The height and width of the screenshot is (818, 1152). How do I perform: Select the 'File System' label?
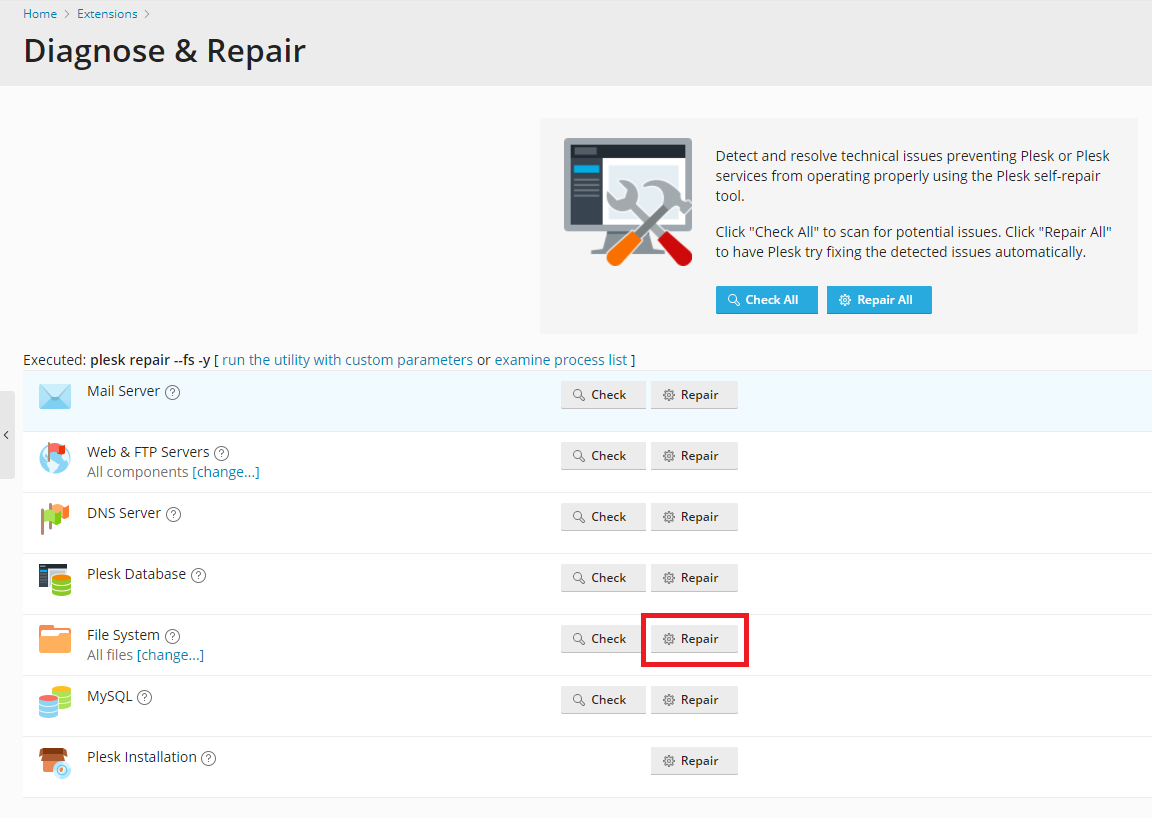(123, 635)
